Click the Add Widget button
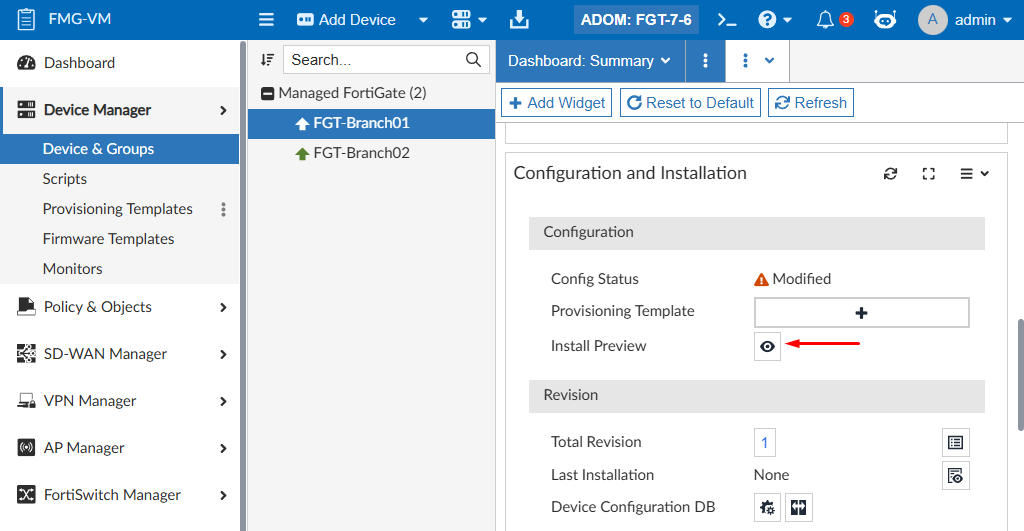The height and width of the screenshot is (531, 1024). (x=556, y=103)
